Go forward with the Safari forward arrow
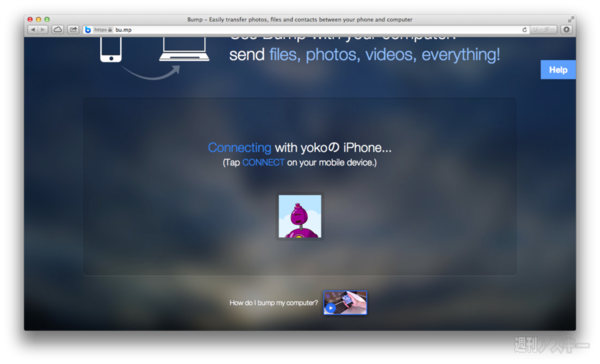Viewport: 600px width, 364px height. click(43, 29)
